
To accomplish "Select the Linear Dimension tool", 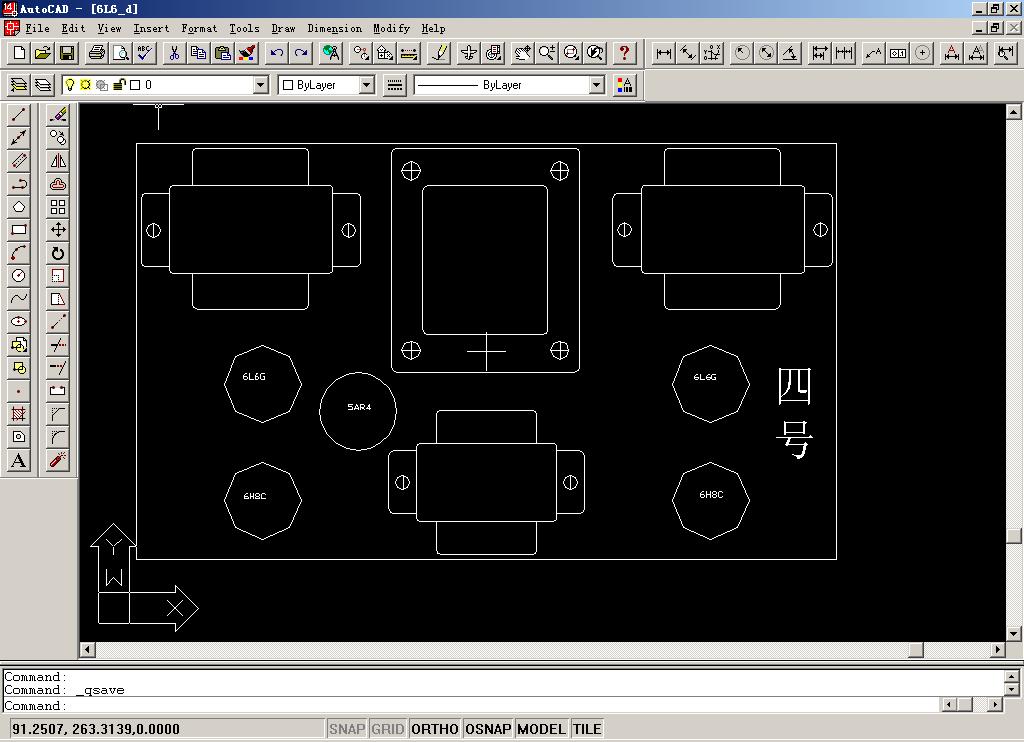I will [664, 53].
